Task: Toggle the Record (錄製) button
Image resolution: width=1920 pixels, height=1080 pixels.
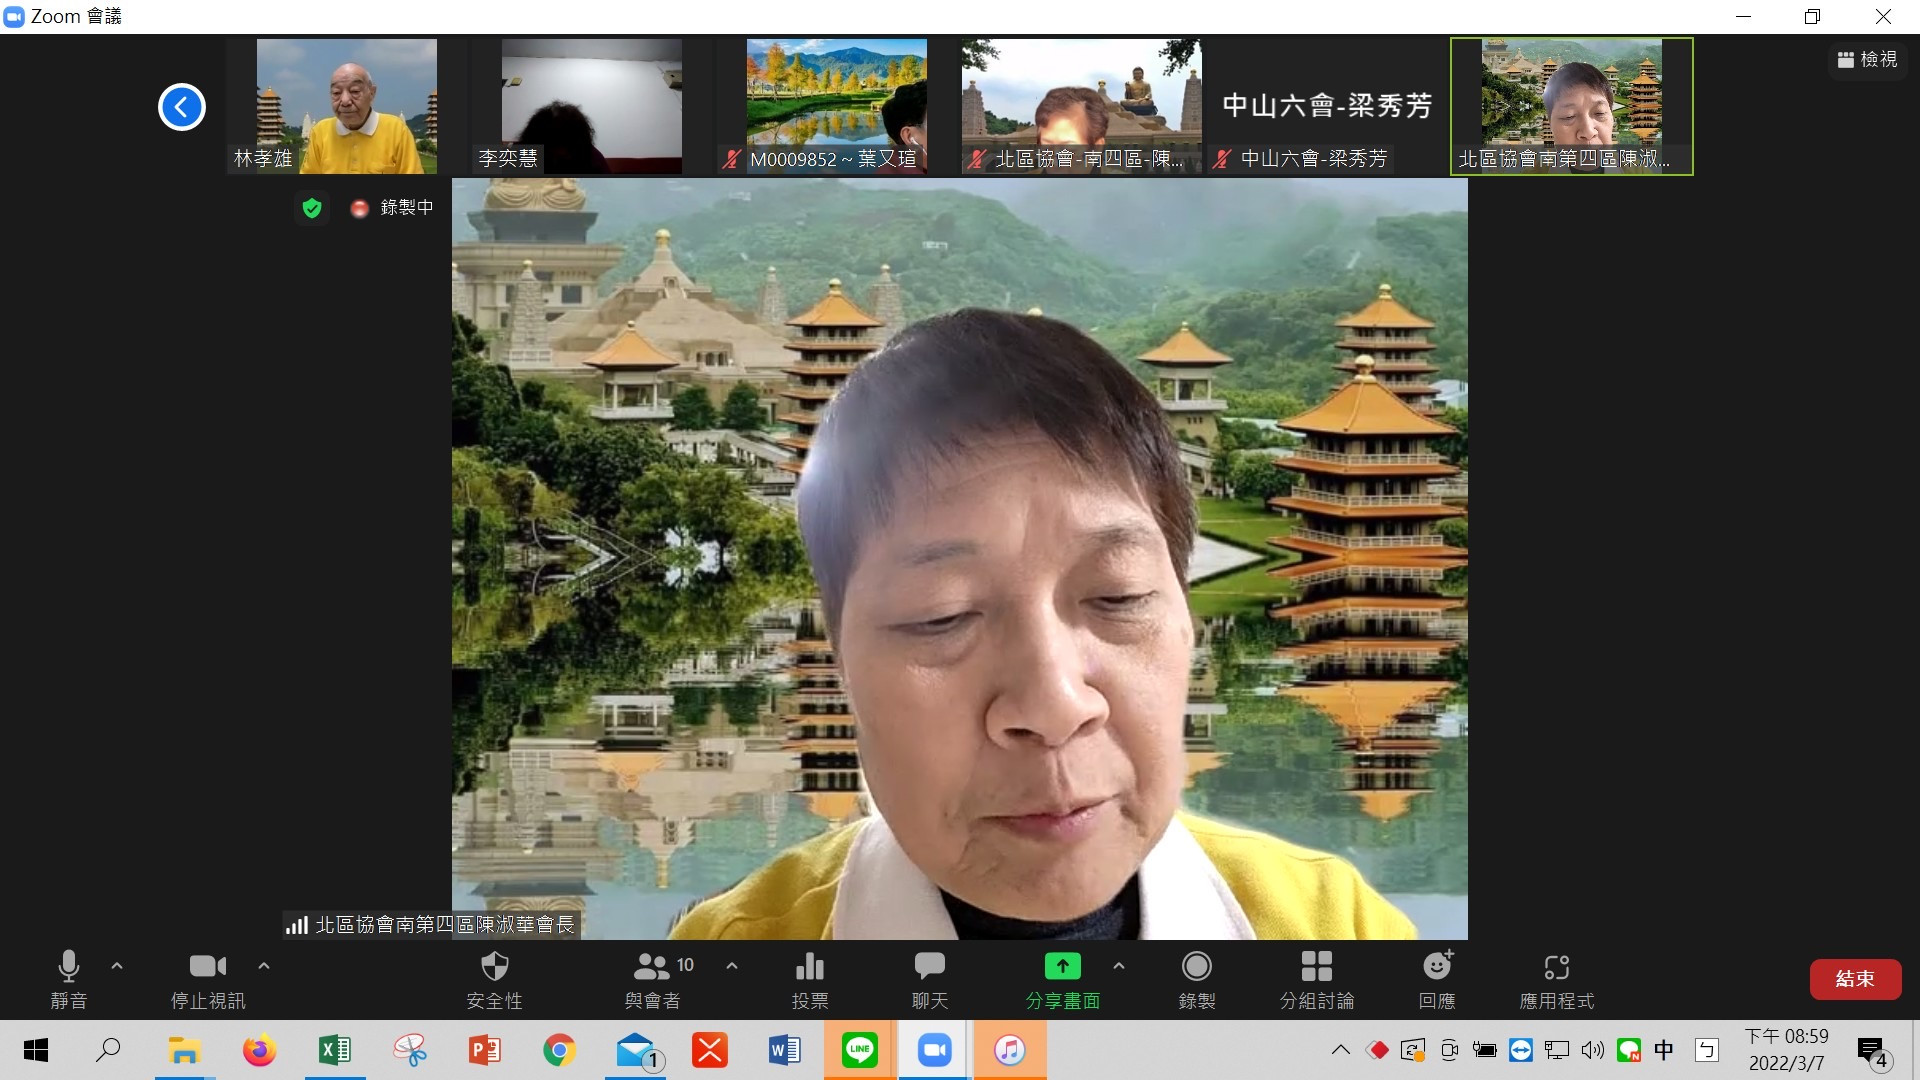Action: [1196, 967]
